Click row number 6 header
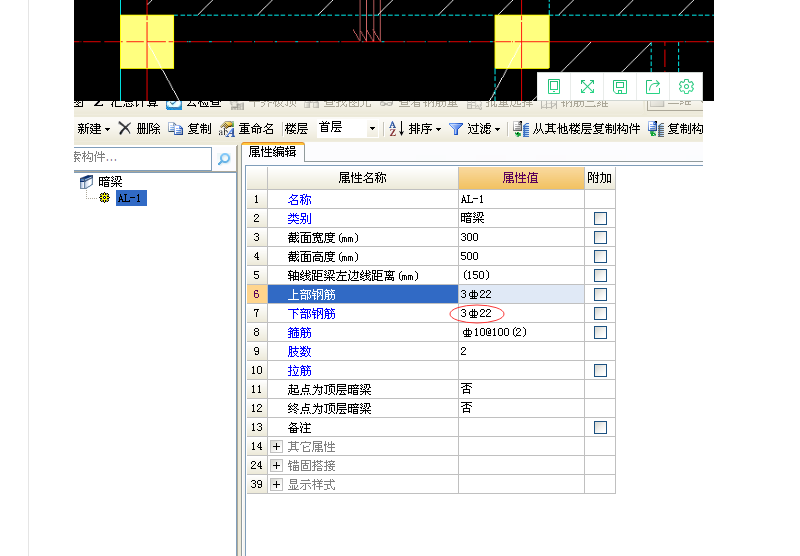Viewport: 800px width, 556px height. point(257,294)
